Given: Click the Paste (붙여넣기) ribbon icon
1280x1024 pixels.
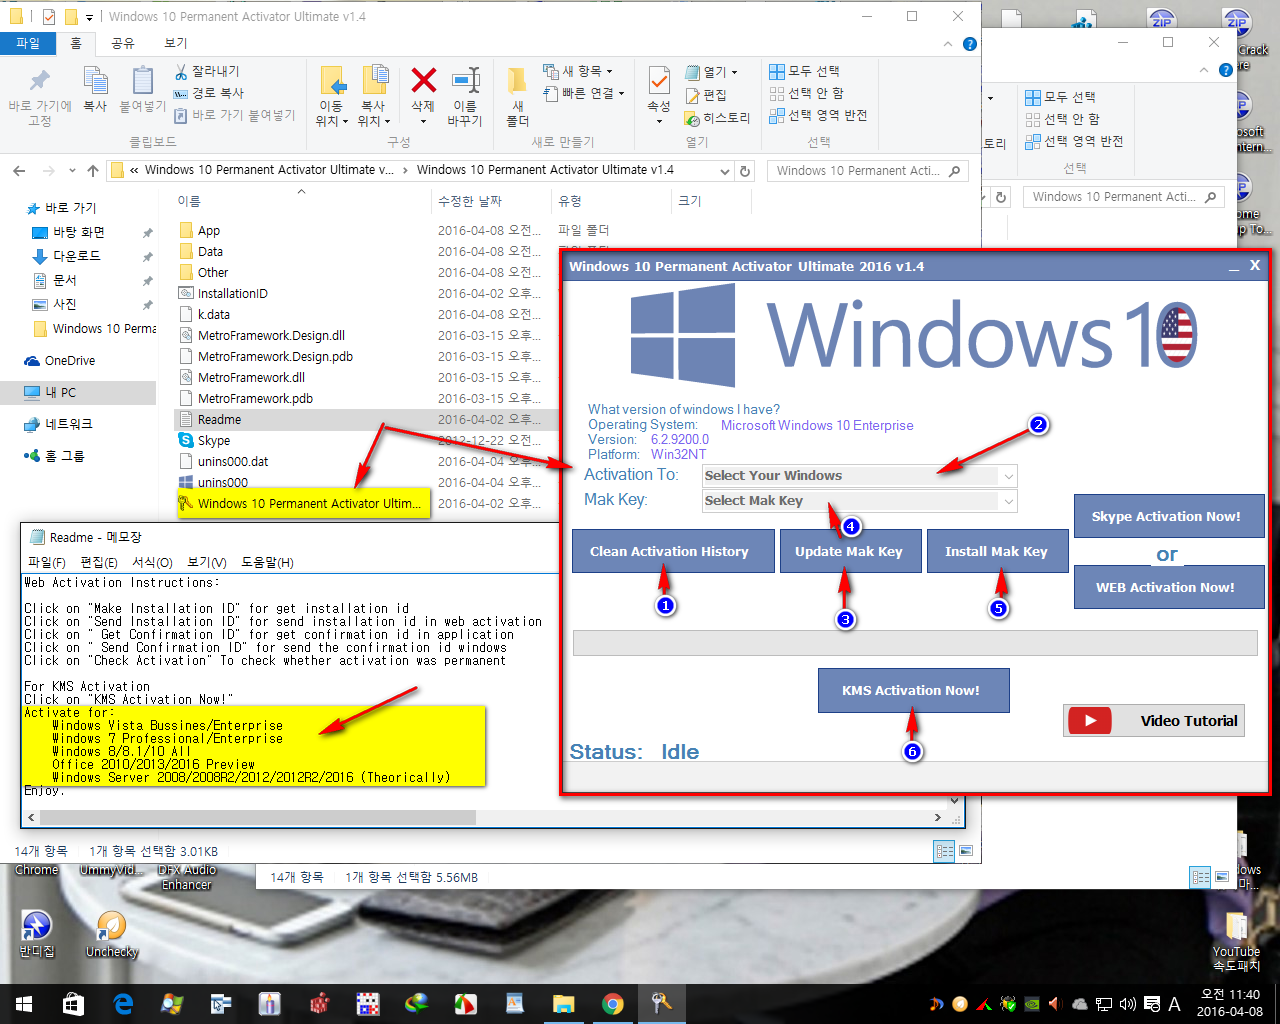Looking at the screenshot, I should pyautogui.click(x=142, y=90).
